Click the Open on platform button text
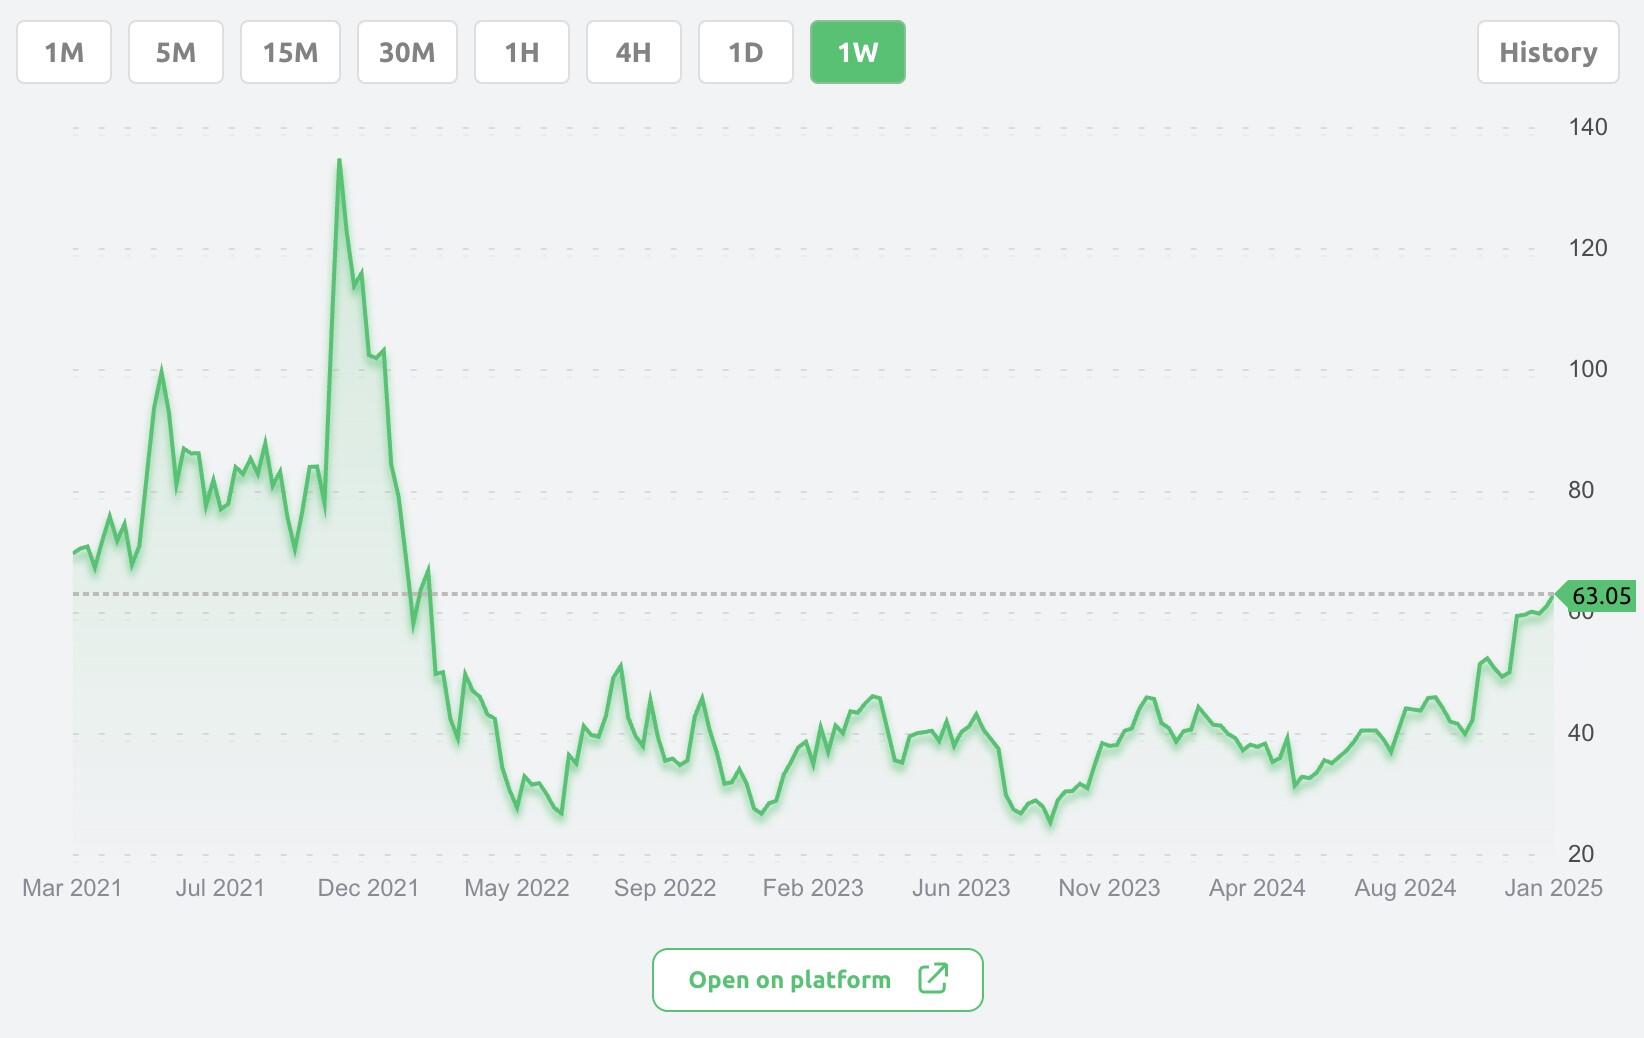This screenshot has width=1644, height=1038. coord(789,980)
